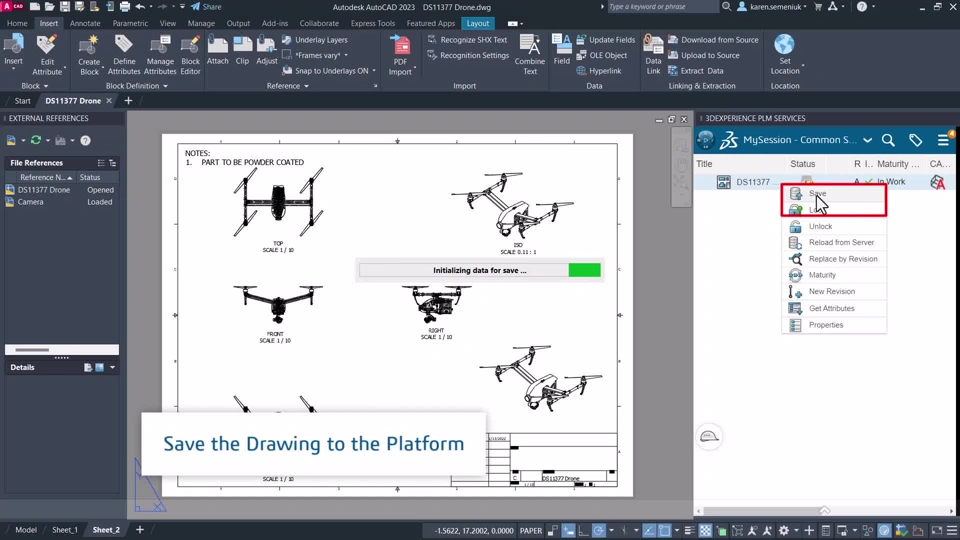Screen dimensions: 960x540
Task: Toggle object snap in status bar
Action: coord(664,531)
